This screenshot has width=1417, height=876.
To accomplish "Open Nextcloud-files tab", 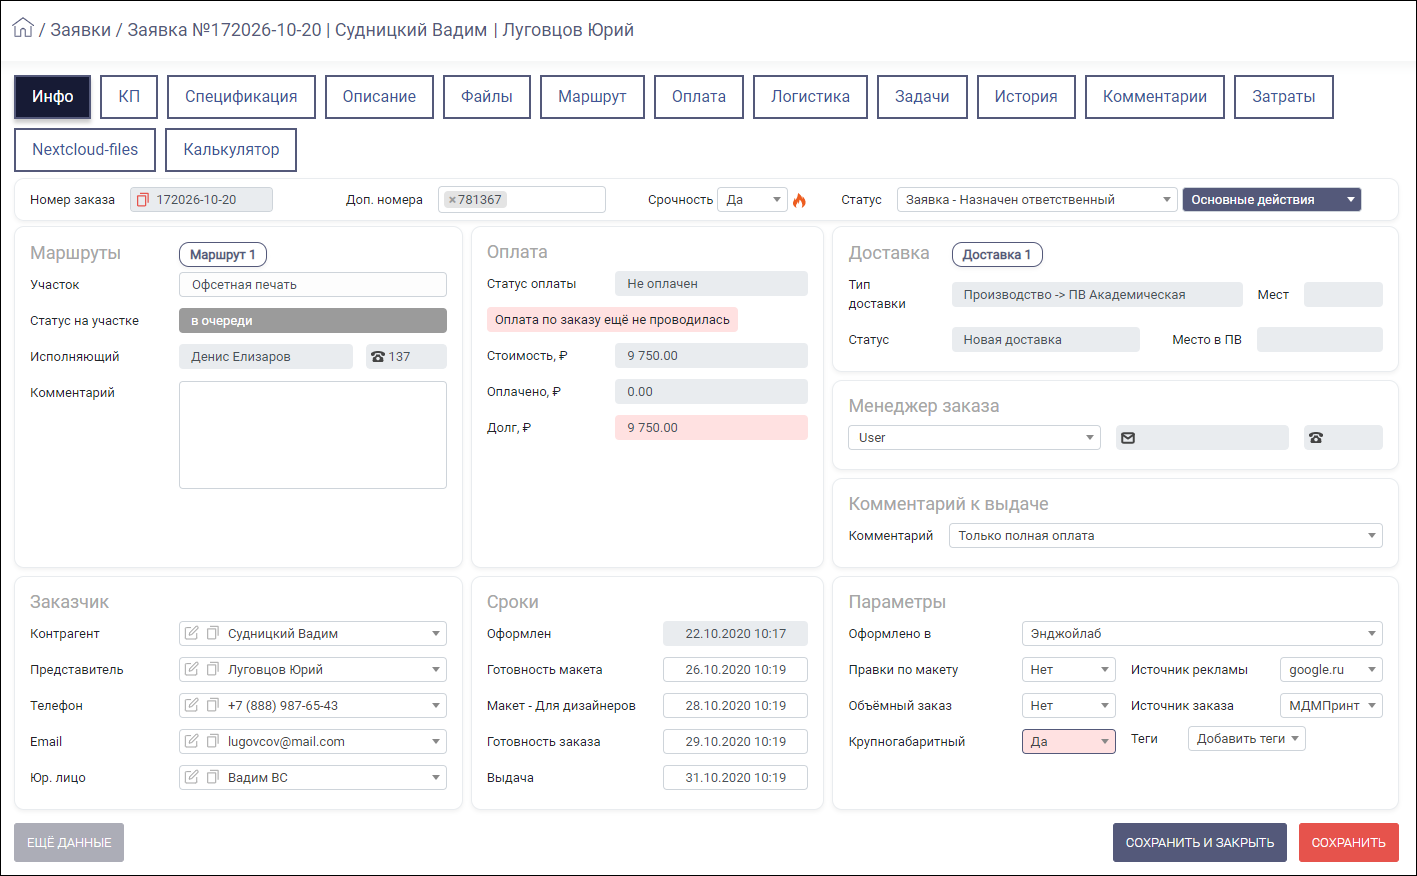I will point(85,150).
